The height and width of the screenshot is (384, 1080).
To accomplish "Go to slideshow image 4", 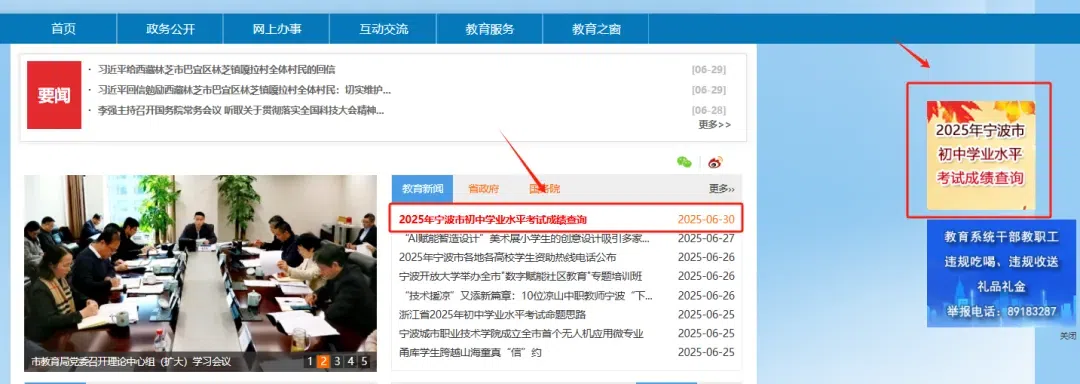I will click(351, 361).
